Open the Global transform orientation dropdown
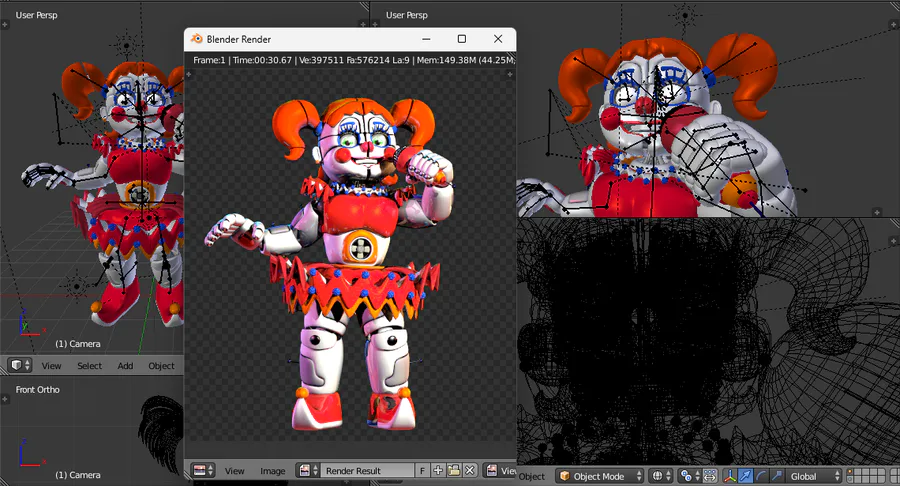900x486 pixels. tap(813, 476)
